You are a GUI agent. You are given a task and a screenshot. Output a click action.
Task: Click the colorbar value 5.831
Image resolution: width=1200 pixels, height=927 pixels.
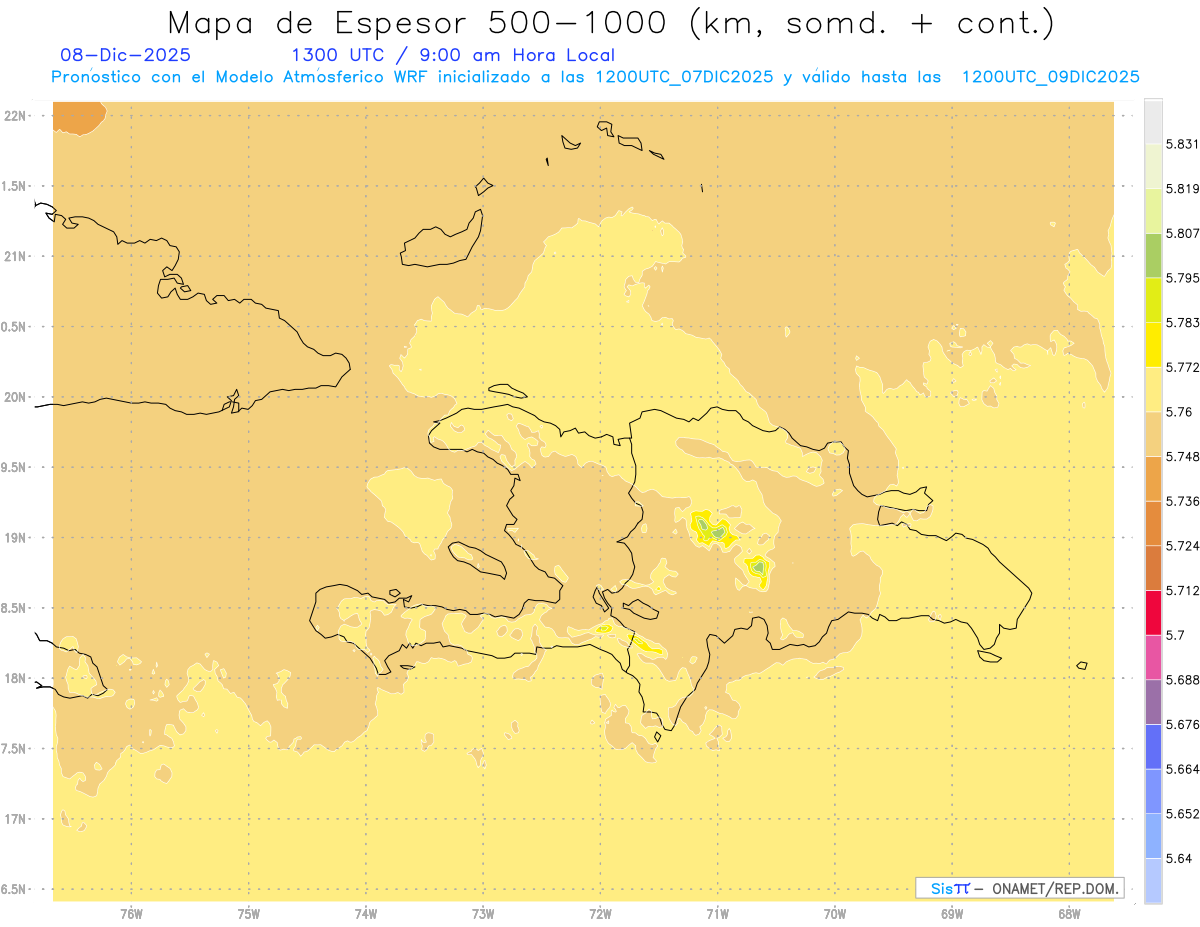click(1183, 144)
